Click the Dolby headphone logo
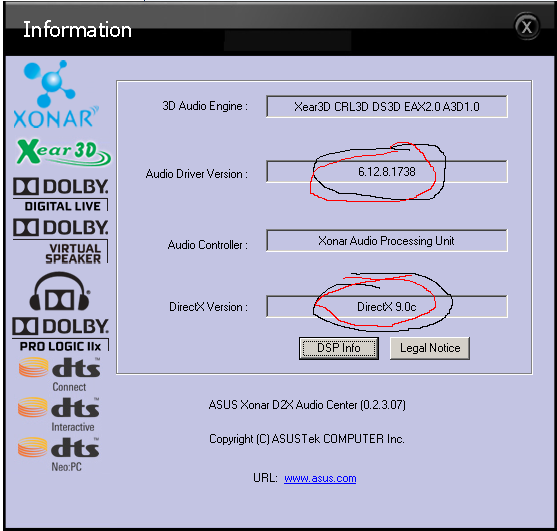Screen dimensions: 557x531 (x=59, y=291)
